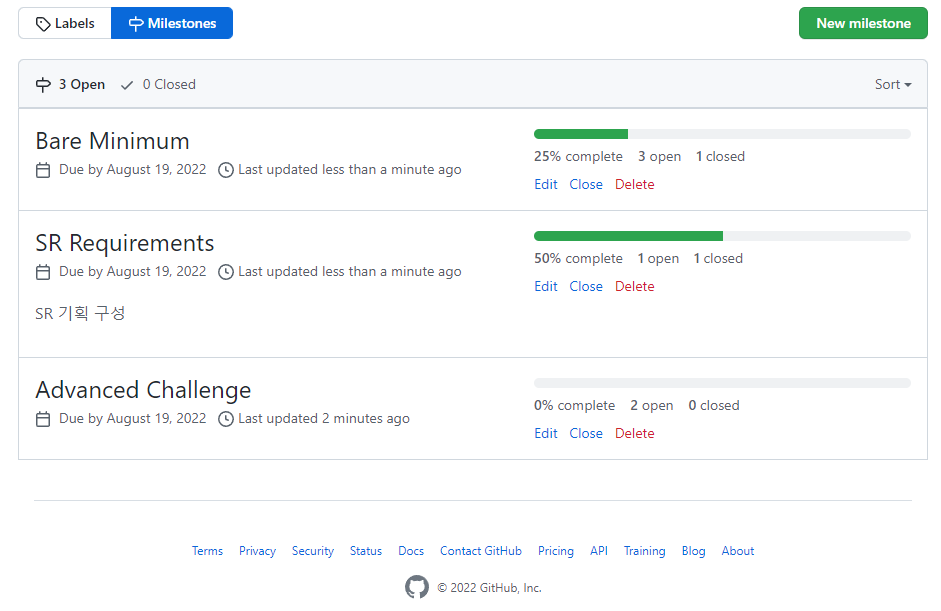Open the About footer link
The width and height of the screenshot is (941, 611).
pos(738,551)
